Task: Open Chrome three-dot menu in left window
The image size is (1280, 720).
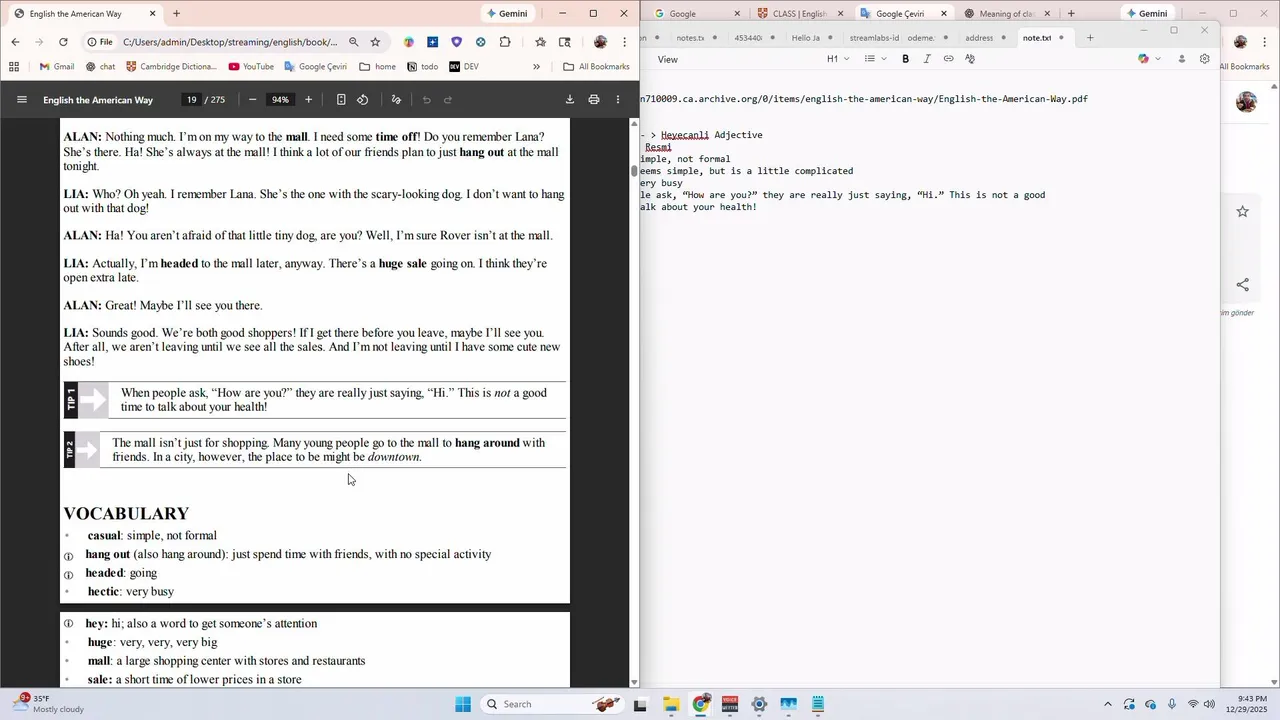Action: click(625, 42)
